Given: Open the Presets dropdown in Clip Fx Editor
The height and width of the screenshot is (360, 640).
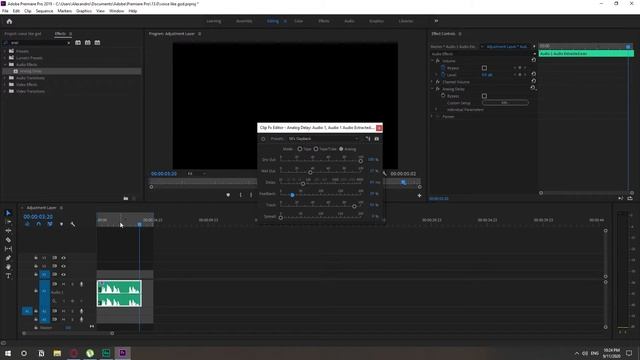Looking at the screenshot, I should (x=323, y=139).
